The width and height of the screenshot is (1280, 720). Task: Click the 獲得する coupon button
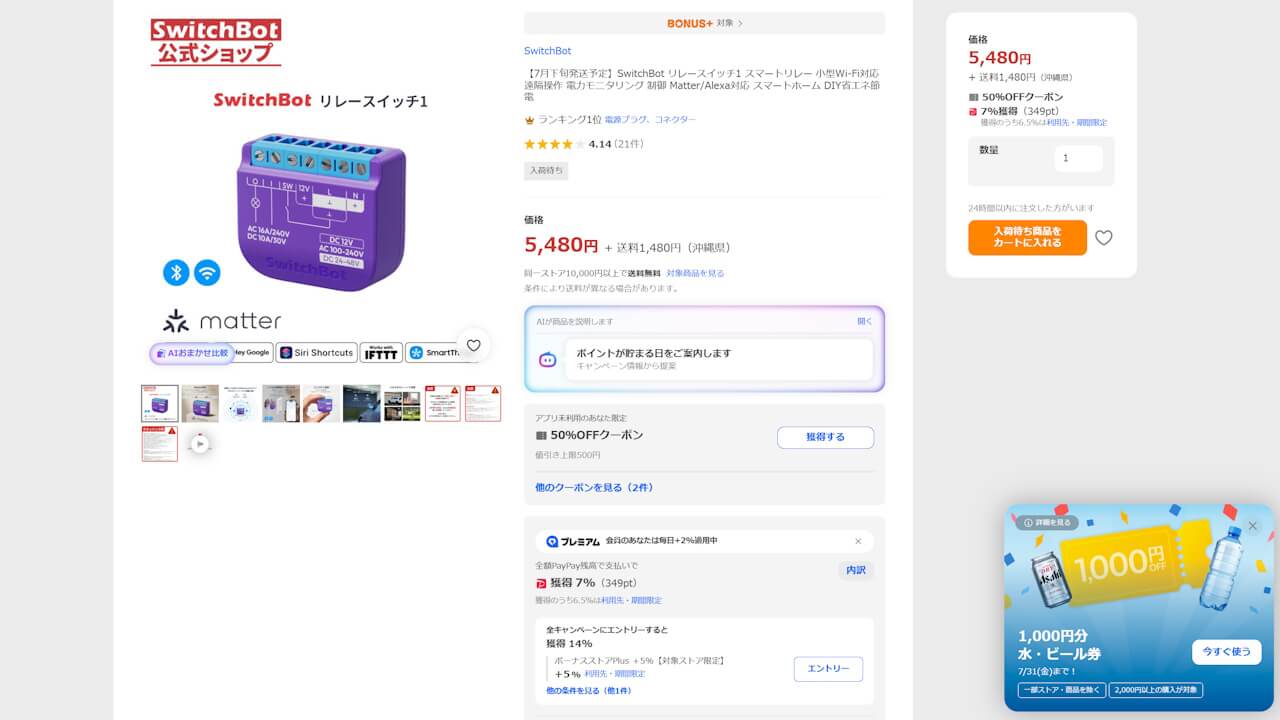[825, 437]
